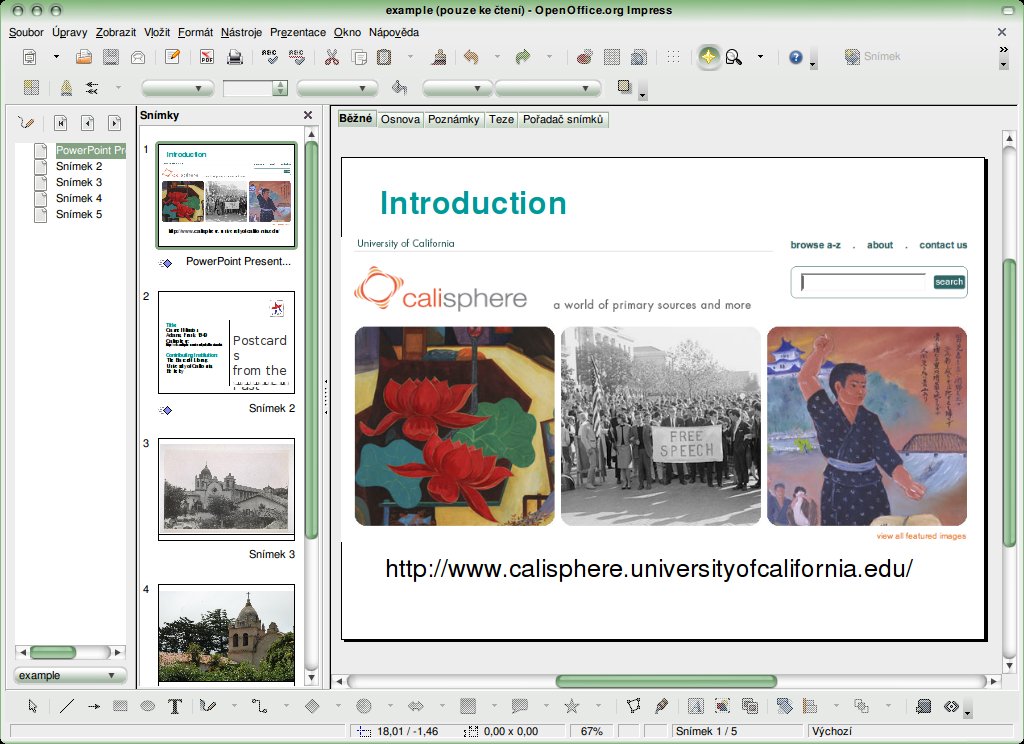Open the Formát menu
The image size is (1024, 744).
[x=195, y=32]
